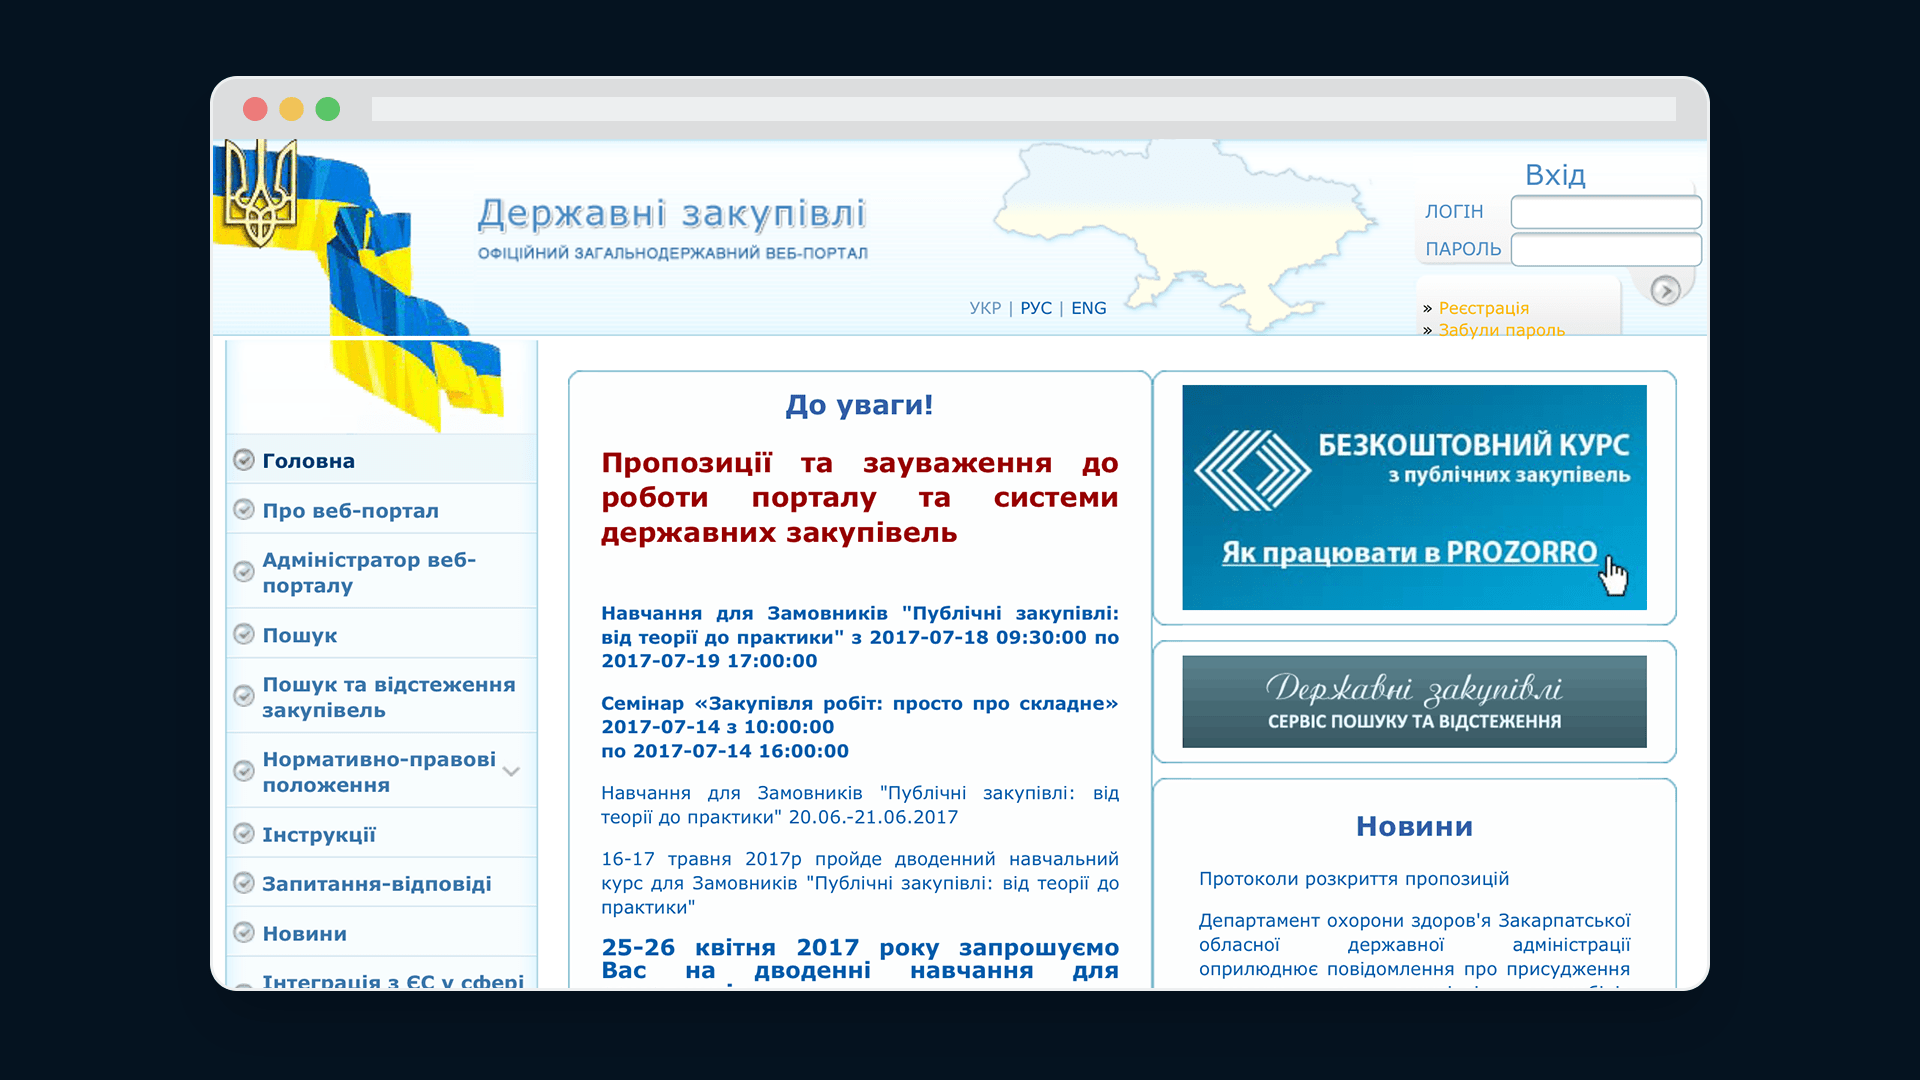The image size is (1920, 1080).
Task: Select УКР language option
Action: point(984,308)
